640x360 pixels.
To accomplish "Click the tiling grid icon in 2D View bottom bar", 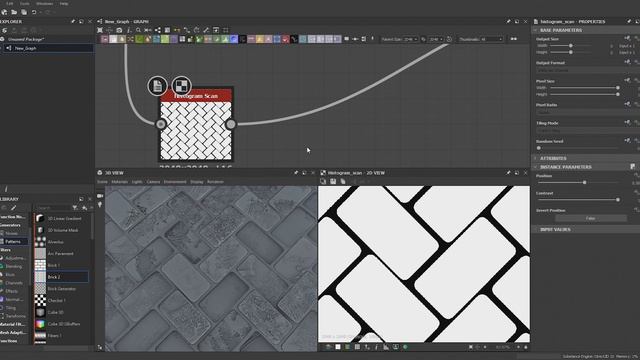I will [x=357, y=347].
